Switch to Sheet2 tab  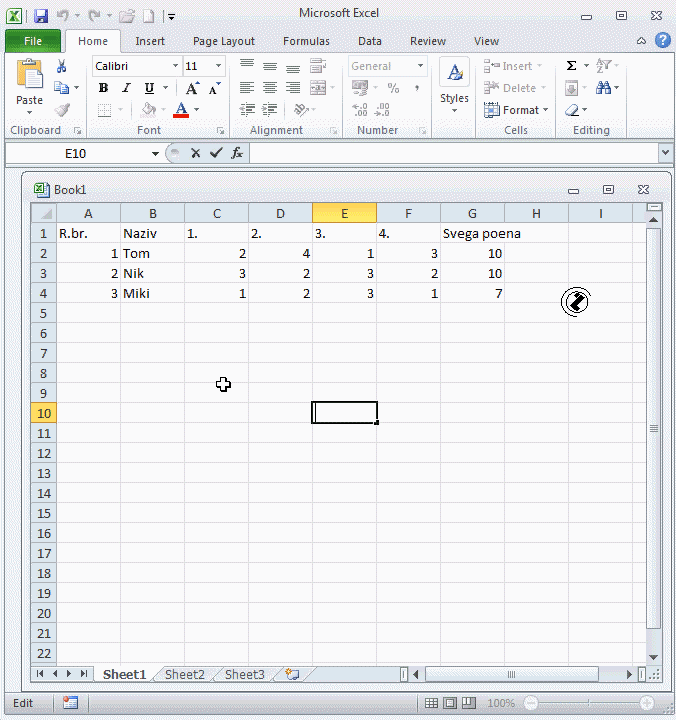(x=184, y=675)
